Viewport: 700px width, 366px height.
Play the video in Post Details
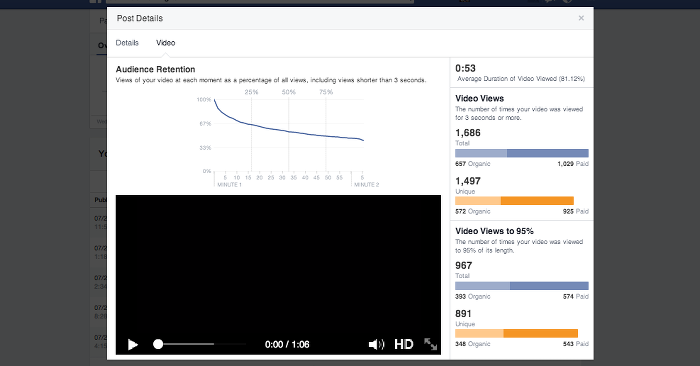point(133,345)
